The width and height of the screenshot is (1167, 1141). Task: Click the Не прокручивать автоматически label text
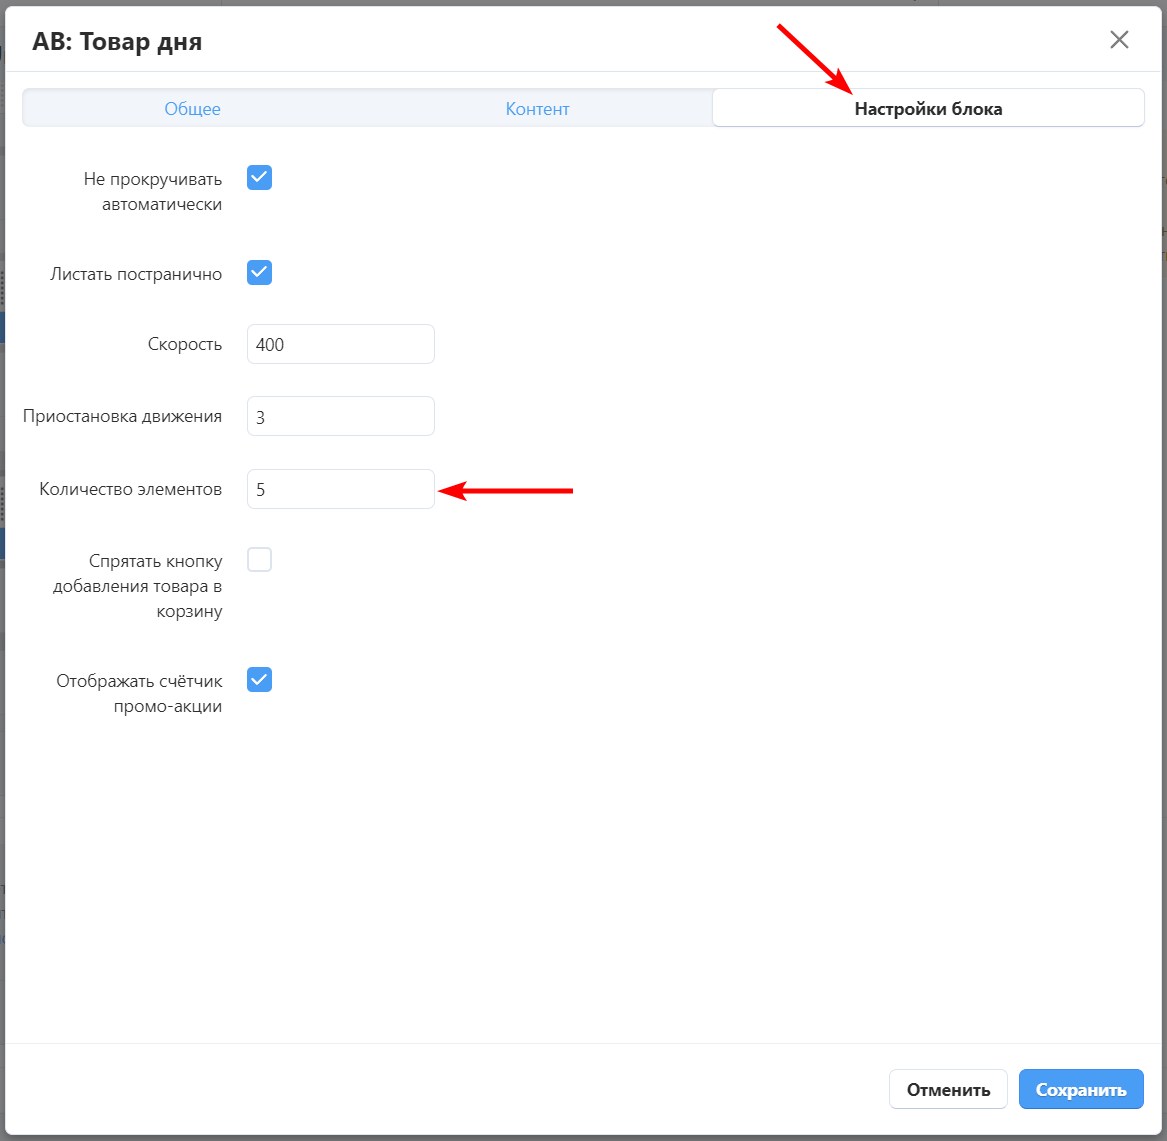point(152,191)
